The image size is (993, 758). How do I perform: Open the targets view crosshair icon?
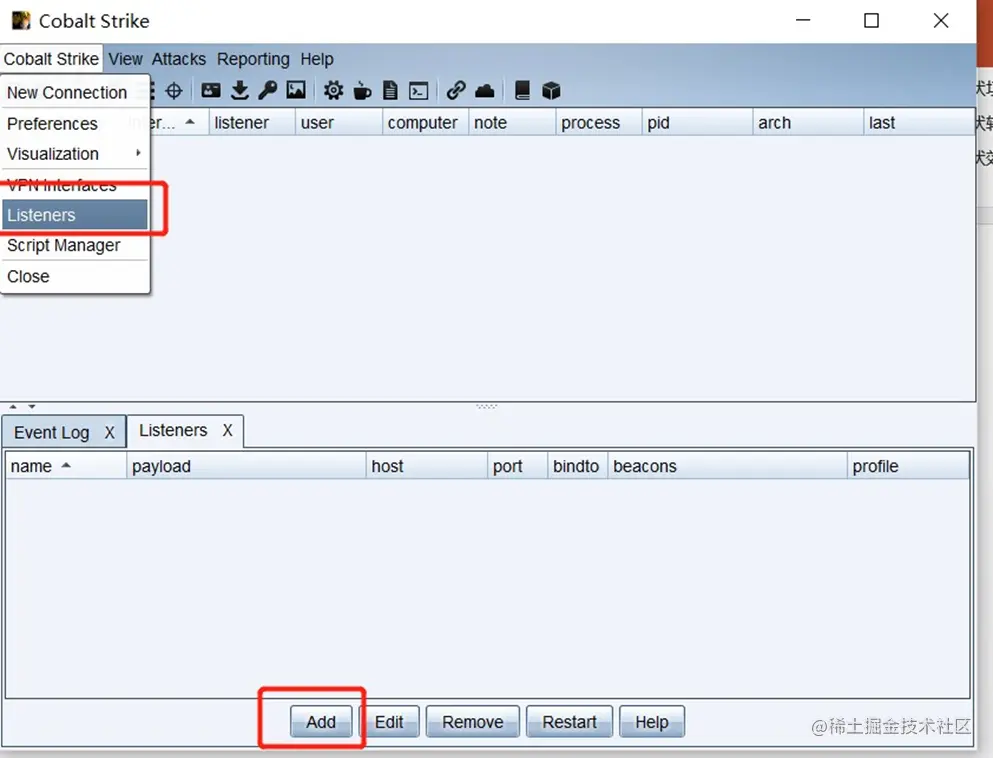point(174,91)
